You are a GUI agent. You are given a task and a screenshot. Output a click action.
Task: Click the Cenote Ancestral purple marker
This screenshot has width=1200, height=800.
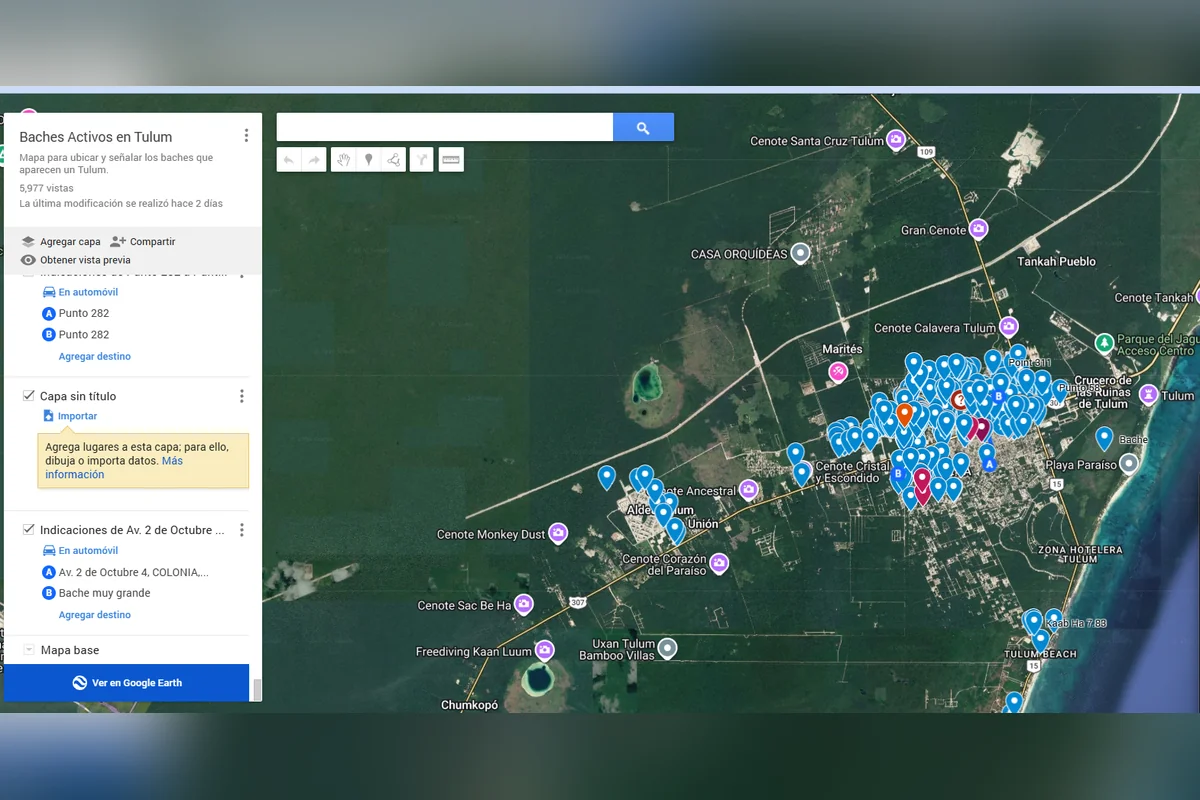748,490
